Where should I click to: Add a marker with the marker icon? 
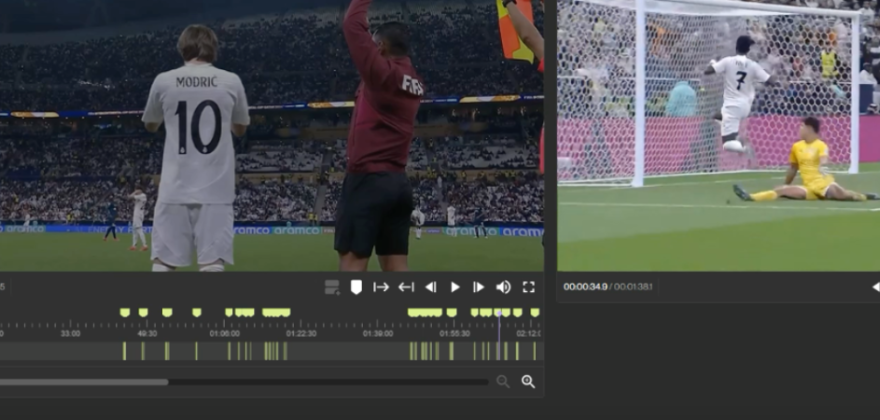356,287
